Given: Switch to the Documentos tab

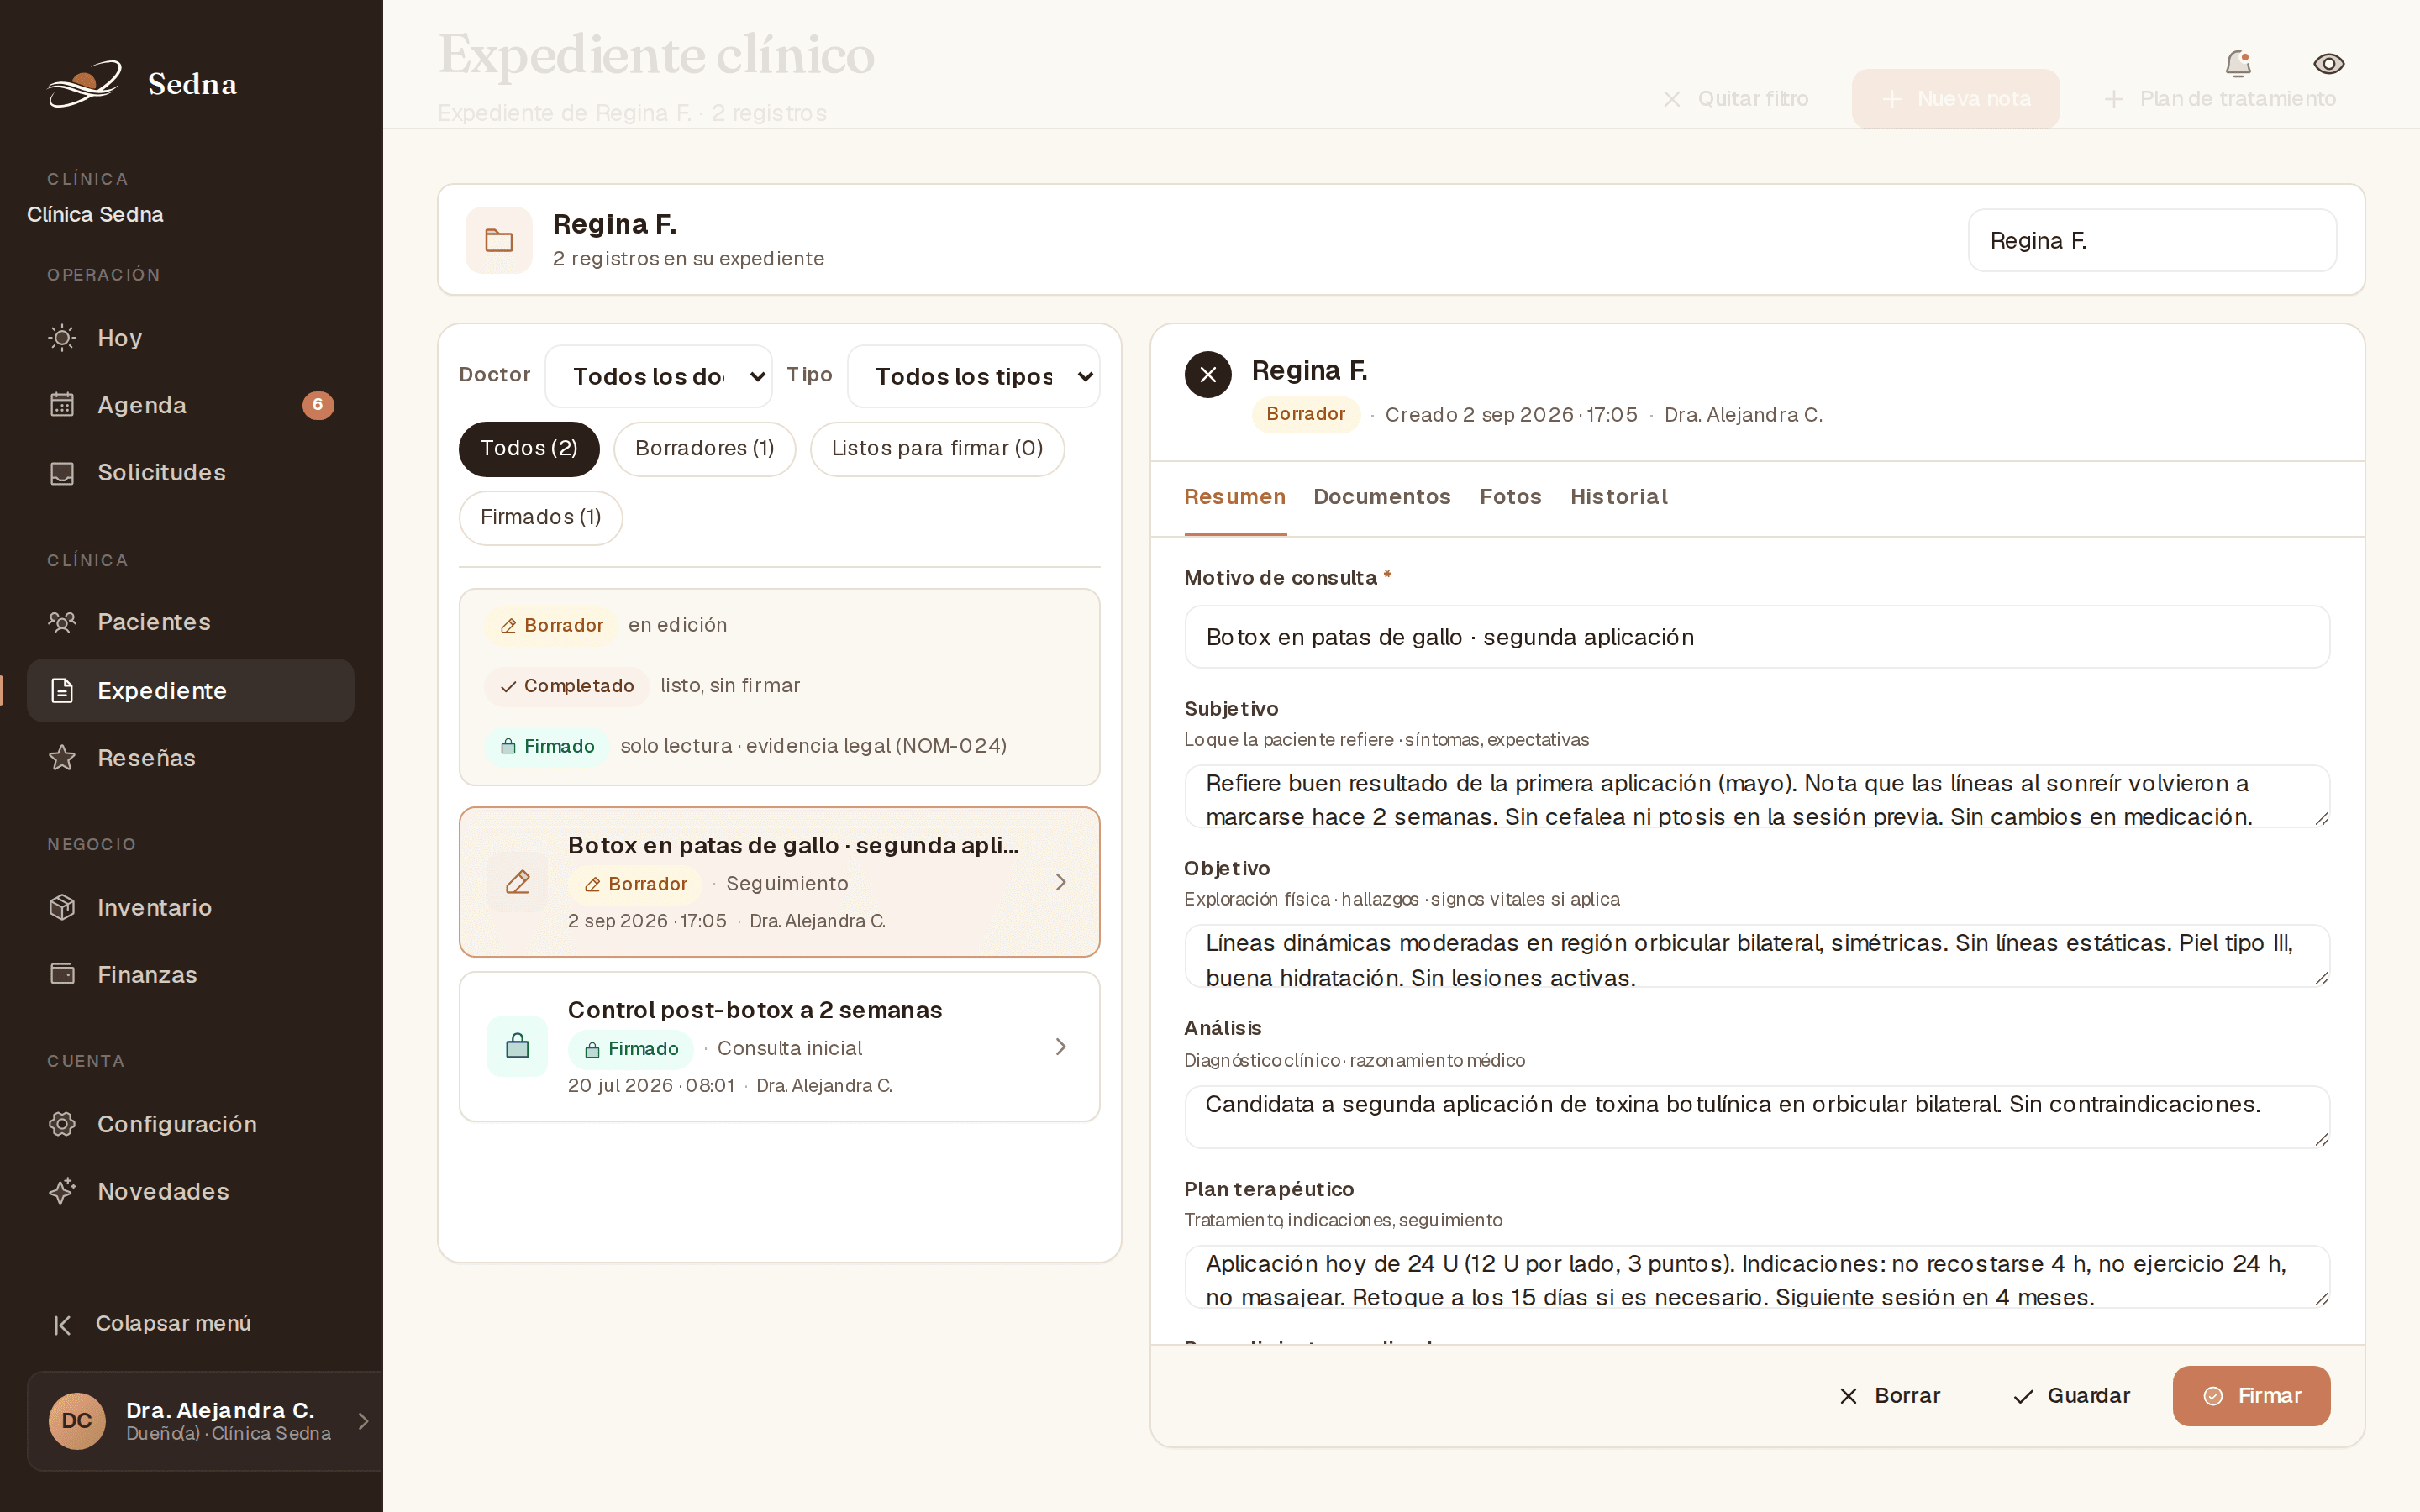Looking at the screenshot, I should tap(1381, 497).
